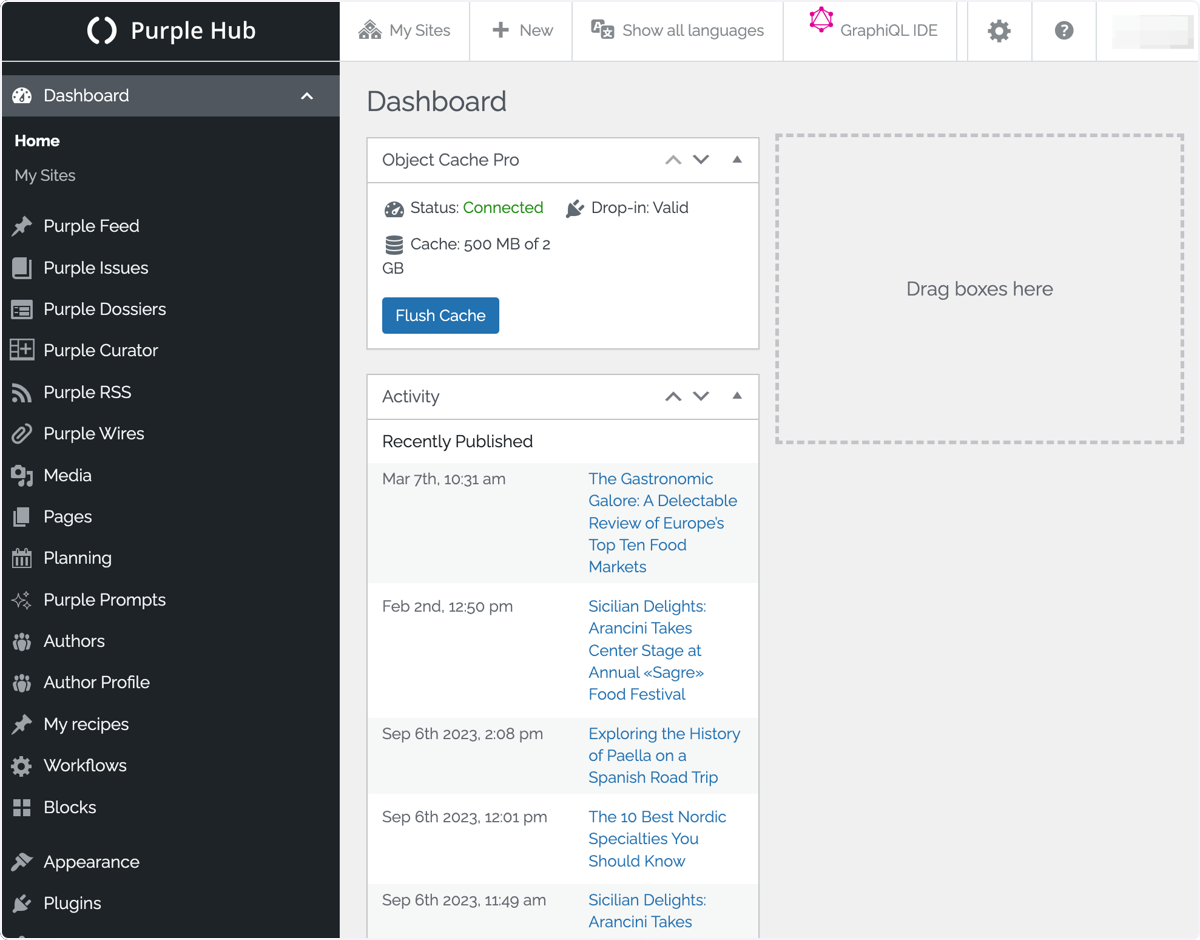Image resolution: width=1200 pixels, height=940 pixels.
Task: Click the Mar 7th, 10:31 am date
Action: pyautogui.click(x=444, y=479)
